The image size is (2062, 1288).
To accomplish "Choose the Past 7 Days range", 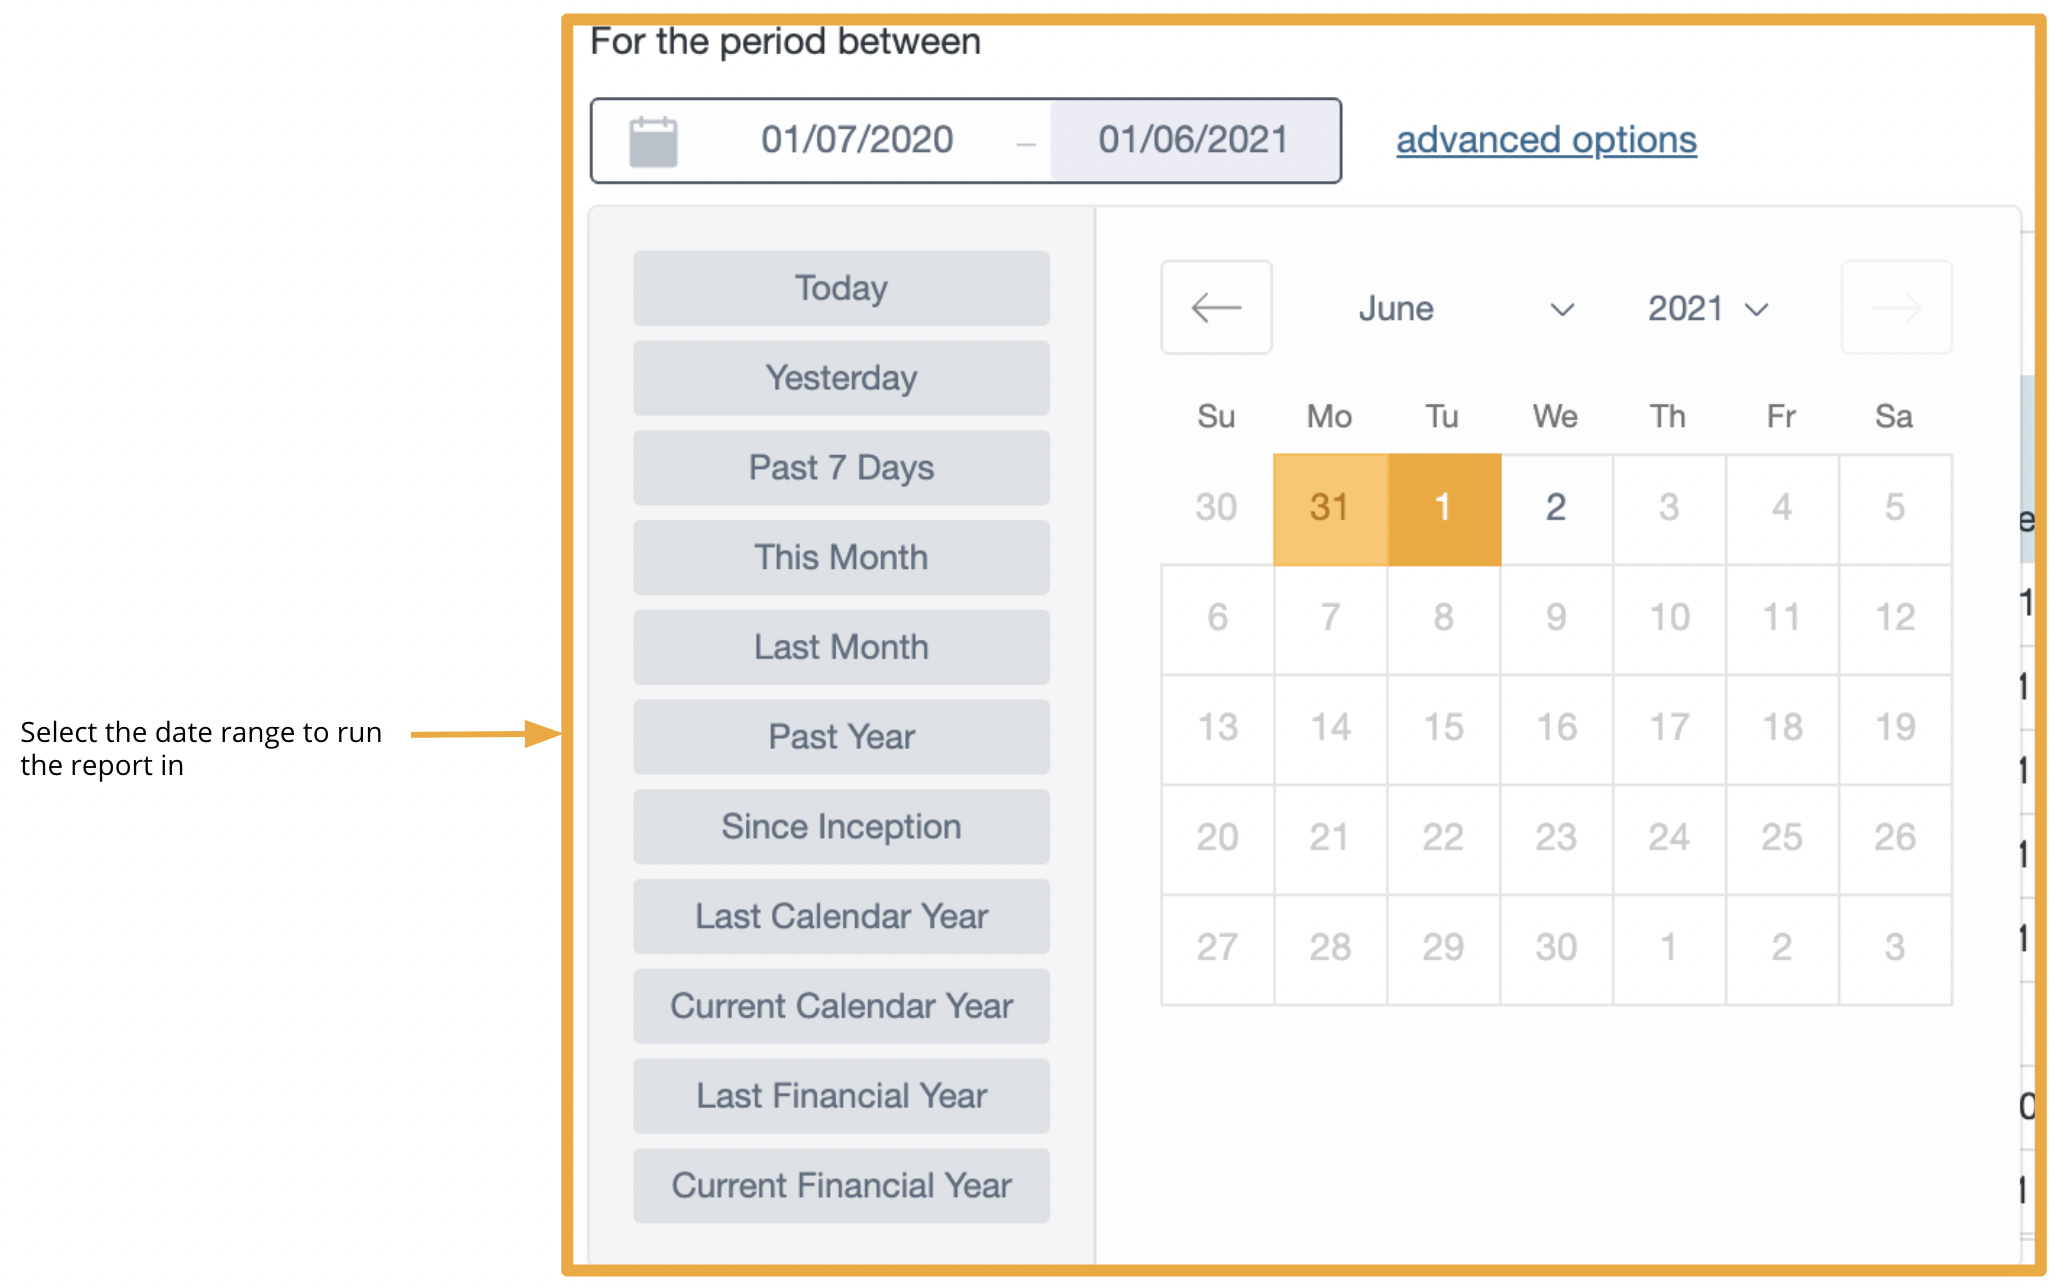I will [841, 467].
